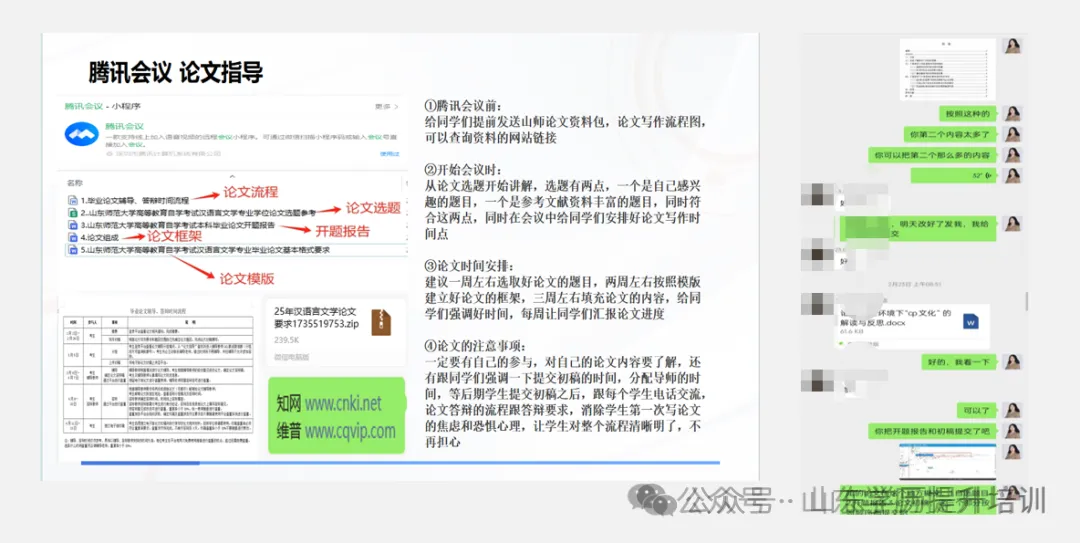Click the 使用过 link in mini-program card
This screenshot has height=543, width=1080.
390,154
